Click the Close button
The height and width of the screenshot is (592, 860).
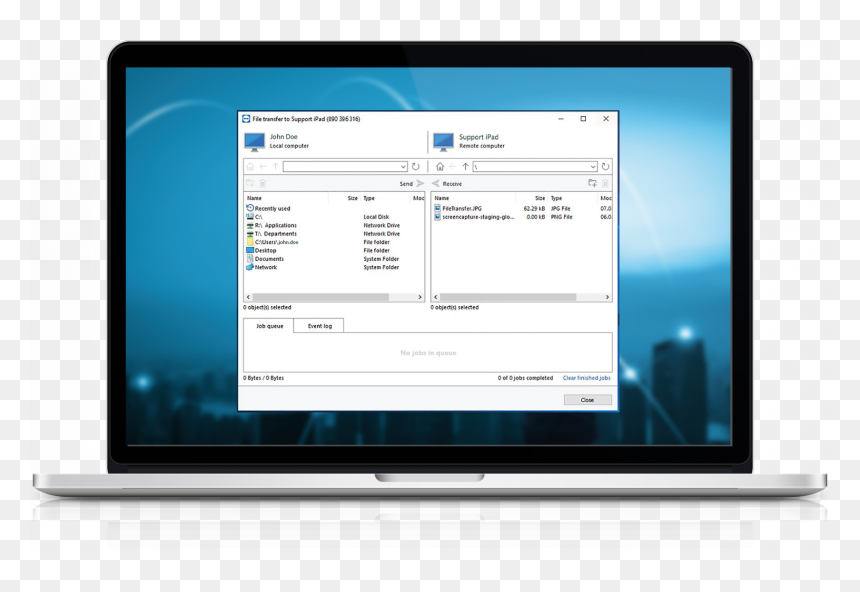click(587, 400)
